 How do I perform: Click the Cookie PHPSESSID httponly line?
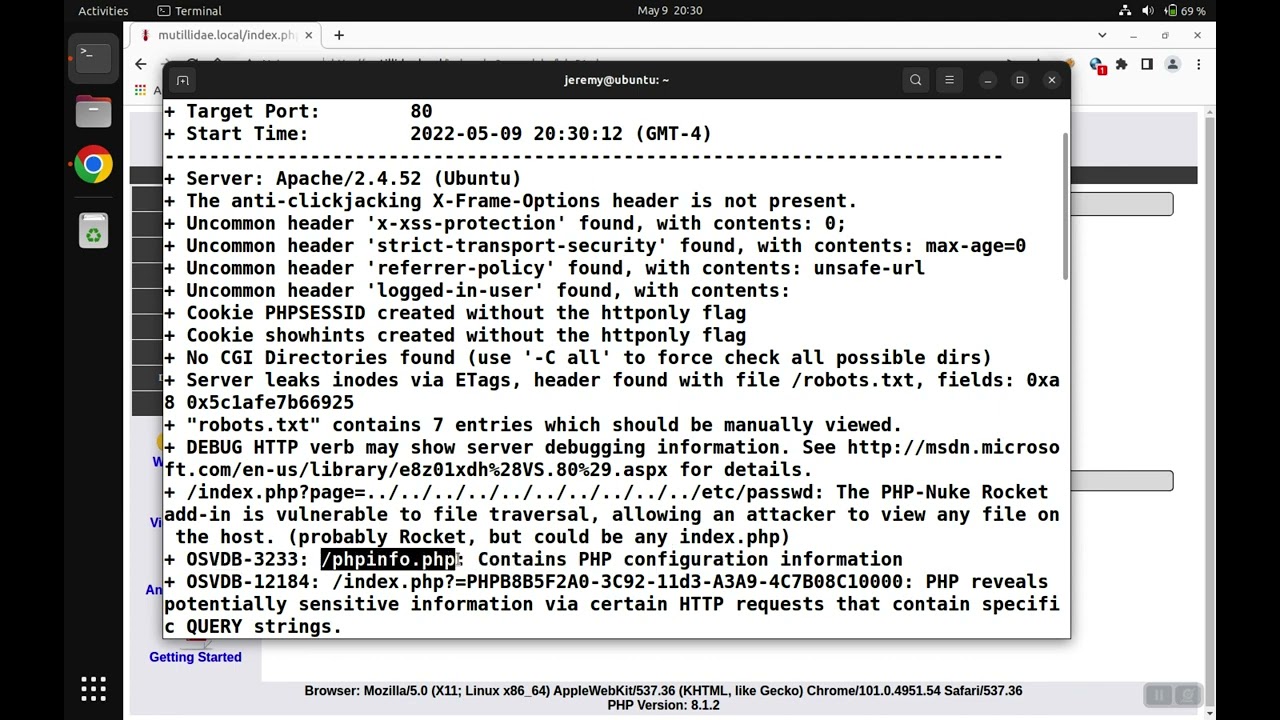click(x=455, y=313)
